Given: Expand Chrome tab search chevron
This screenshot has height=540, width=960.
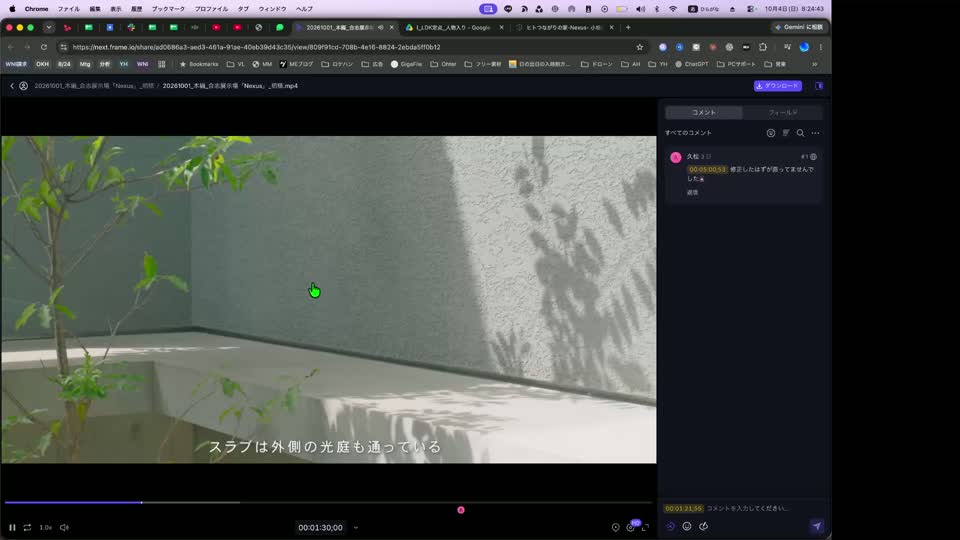Looking at the screenshot, I should click(x=49, y=28).
